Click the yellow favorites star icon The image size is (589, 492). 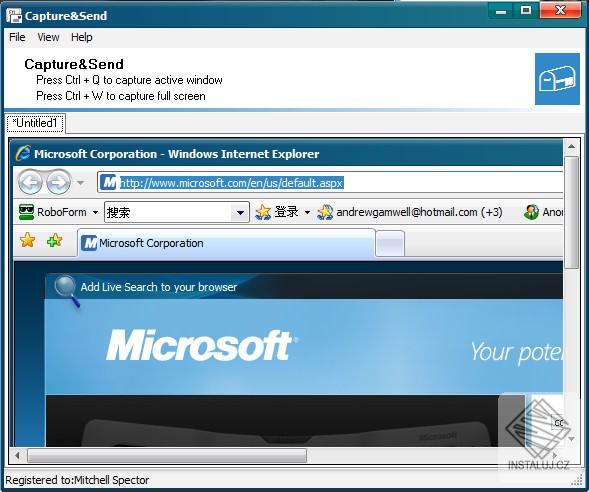28,240
